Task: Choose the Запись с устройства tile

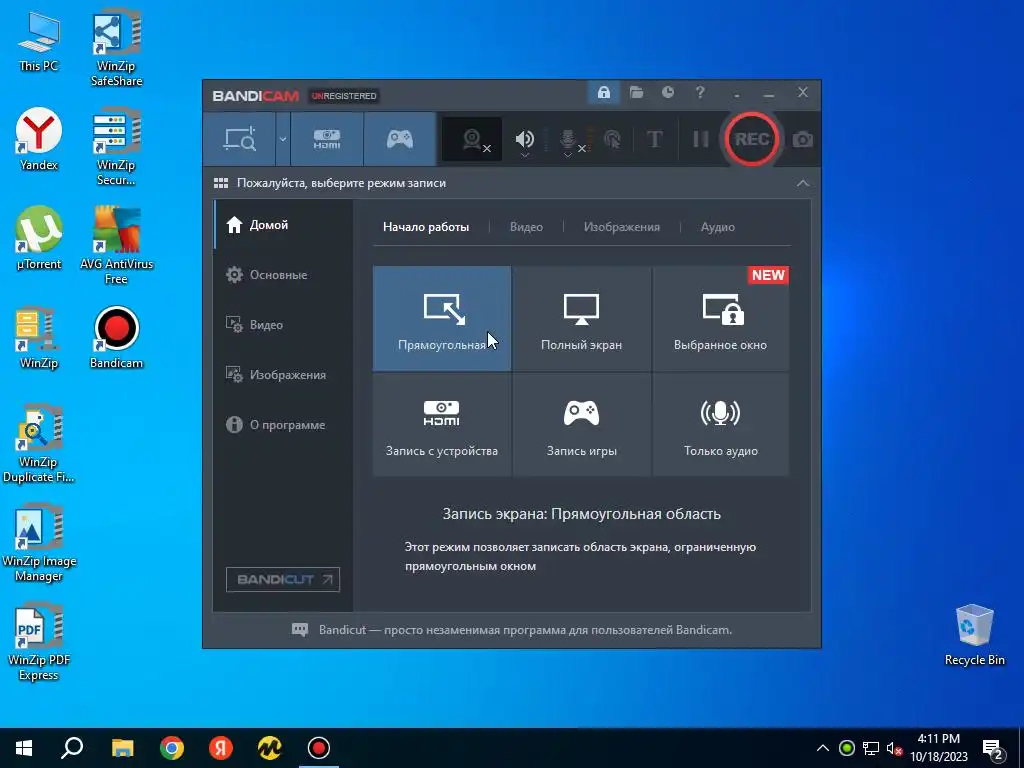Action: tap(442, 424)
